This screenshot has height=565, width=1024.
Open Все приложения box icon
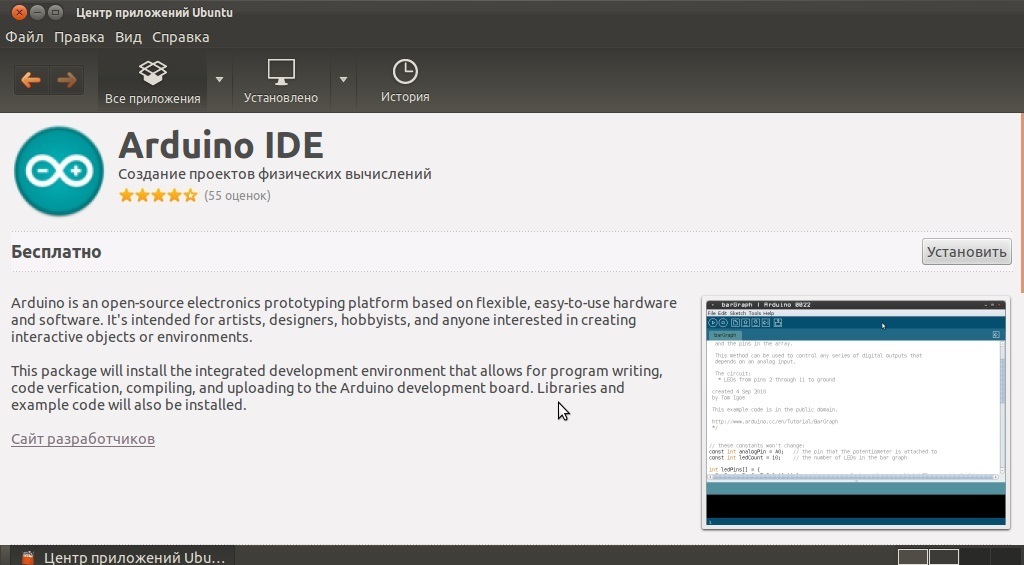click(x=152, y=74)
